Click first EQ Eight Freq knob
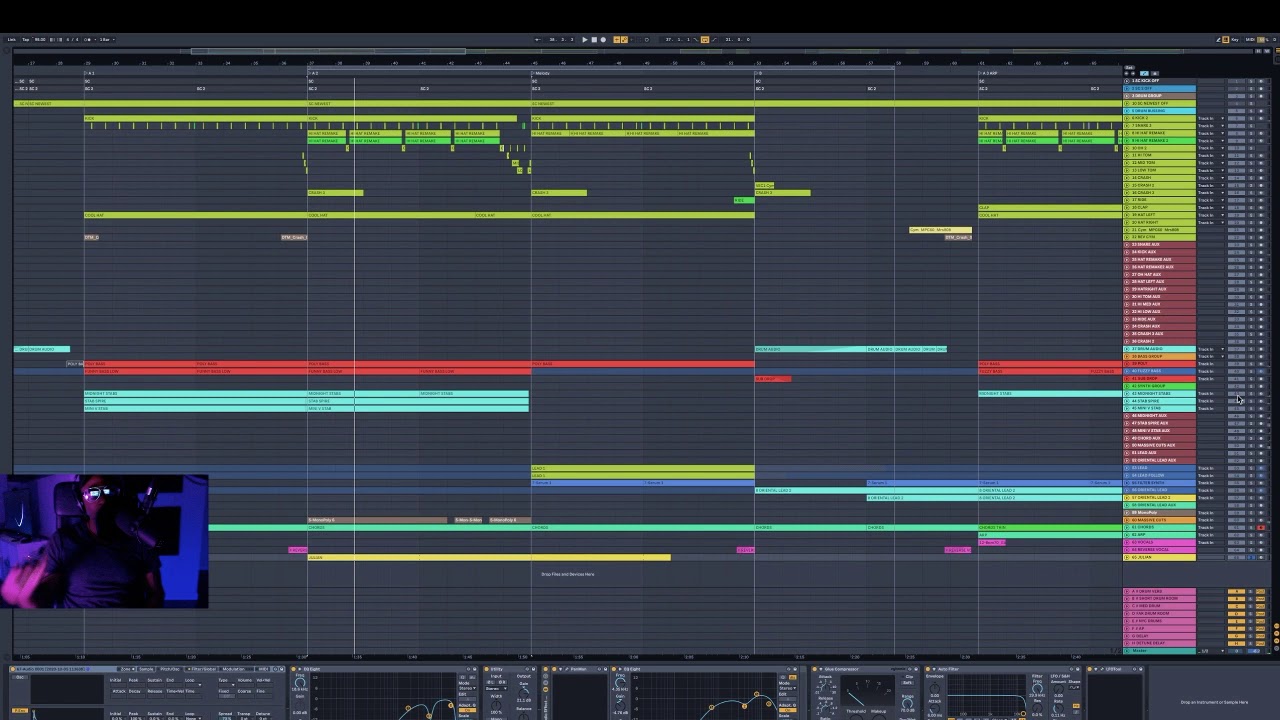 coord(300,683)
